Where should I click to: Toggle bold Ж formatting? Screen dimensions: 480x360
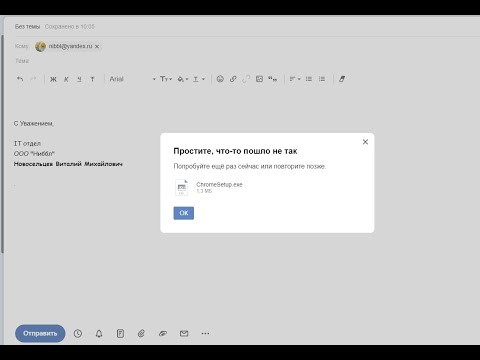[53, 79]
